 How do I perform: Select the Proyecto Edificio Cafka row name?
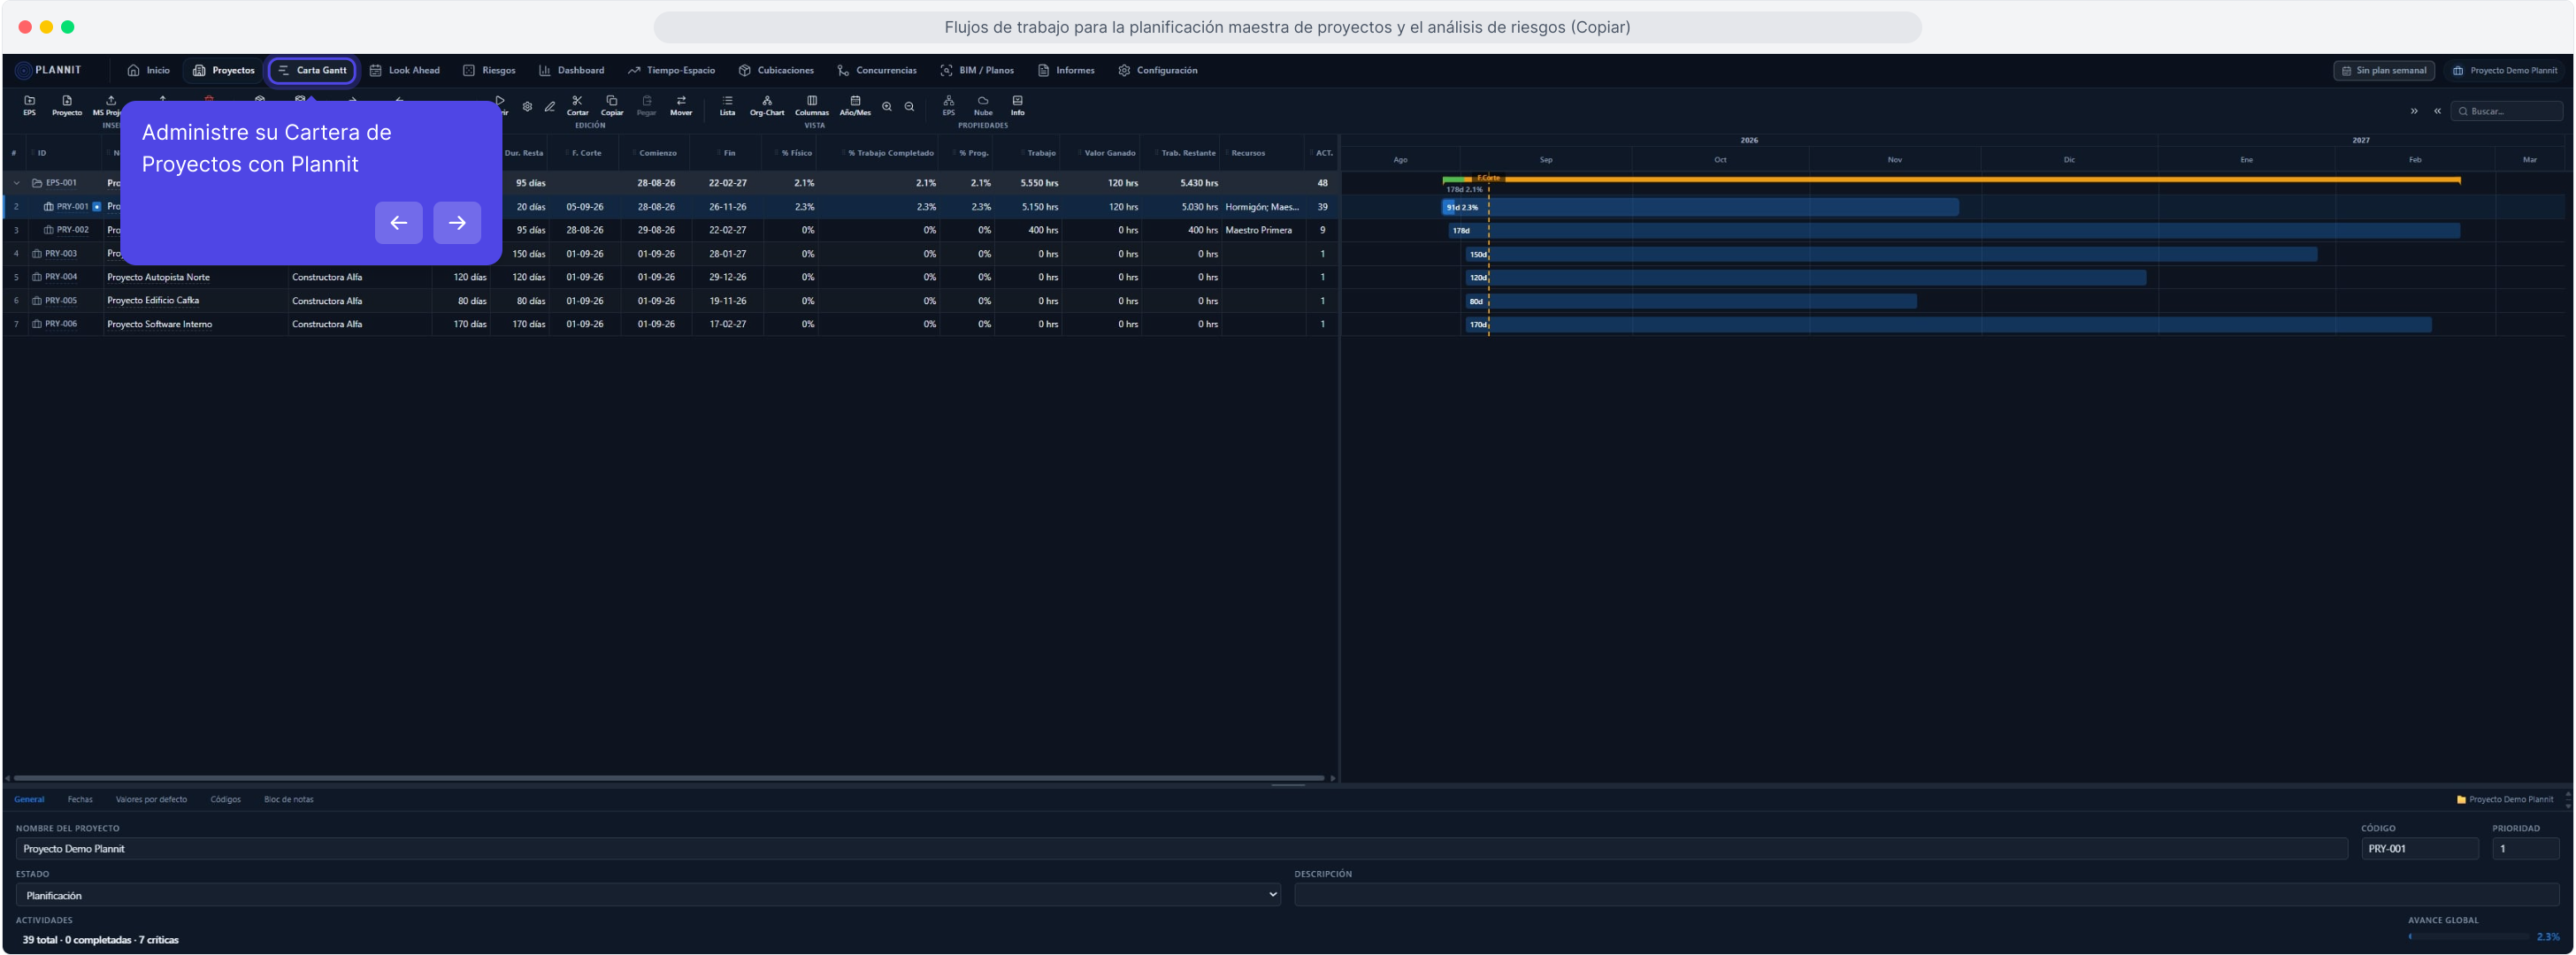pyautogui.click(x=153, y=300)
